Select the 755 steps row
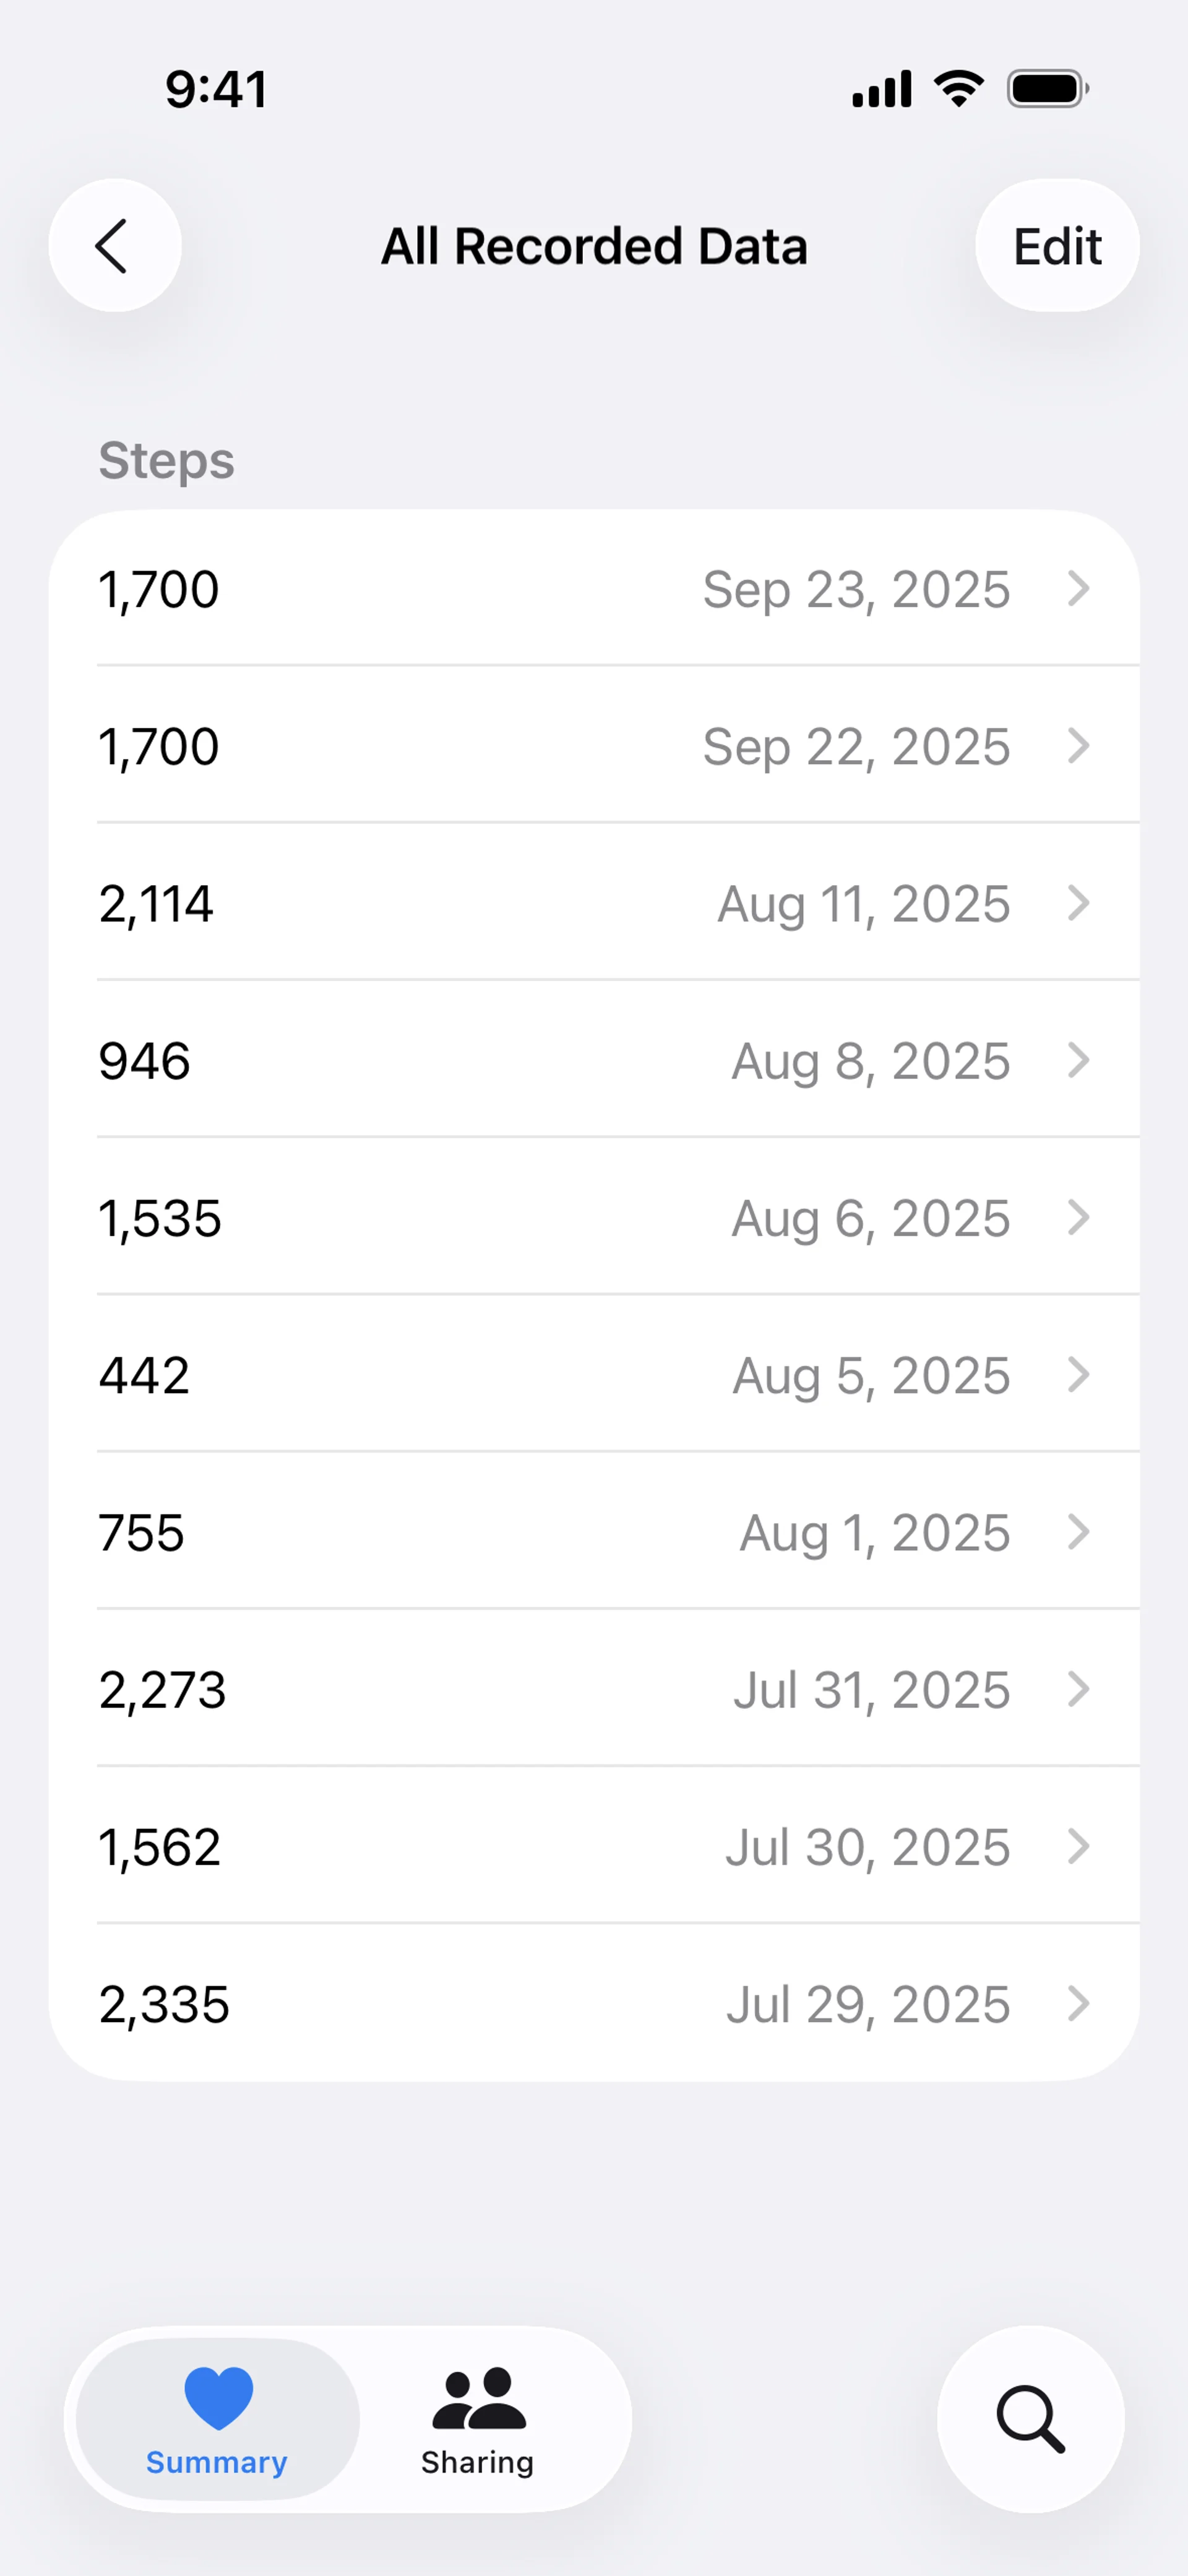The image size is (1188, 2576). (594, 1532)
